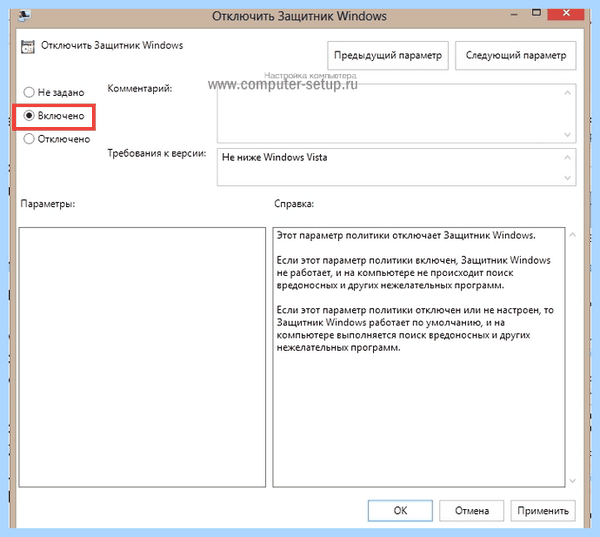Image resolution: width=600 pixels, height=537 pixels.
Task: Click the "Требования к версии:" label
Action: (157, 153)
